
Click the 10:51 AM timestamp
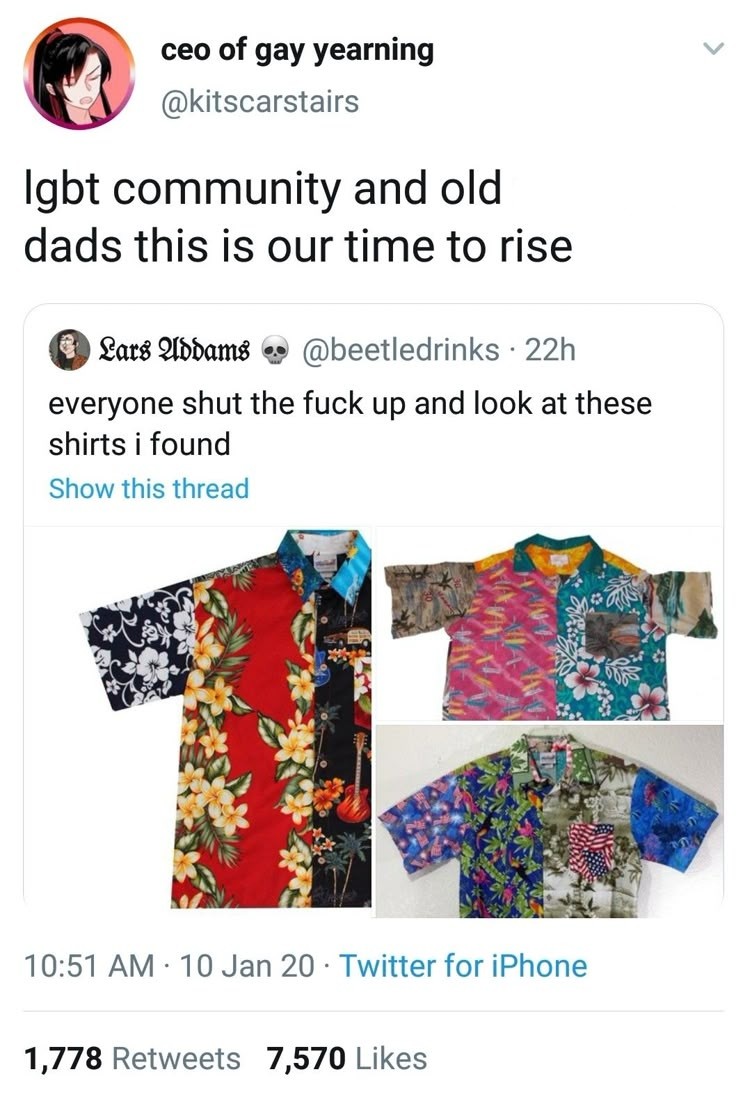coord(88,966)
